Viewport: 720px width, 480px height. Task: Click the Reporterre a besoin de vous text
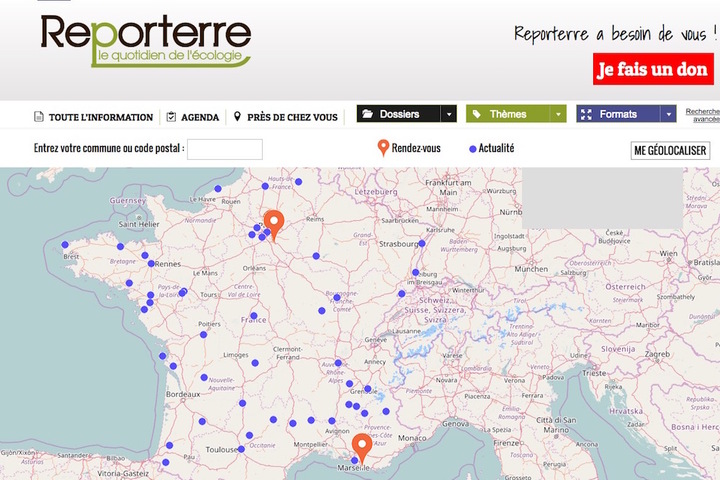point(615,34)
